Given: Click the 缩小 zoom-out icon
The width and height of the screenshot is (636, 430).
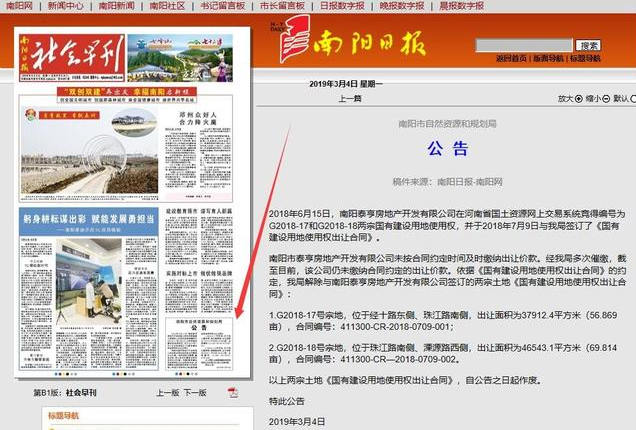Looking at the screenshot, I should [x=606, y=99].
